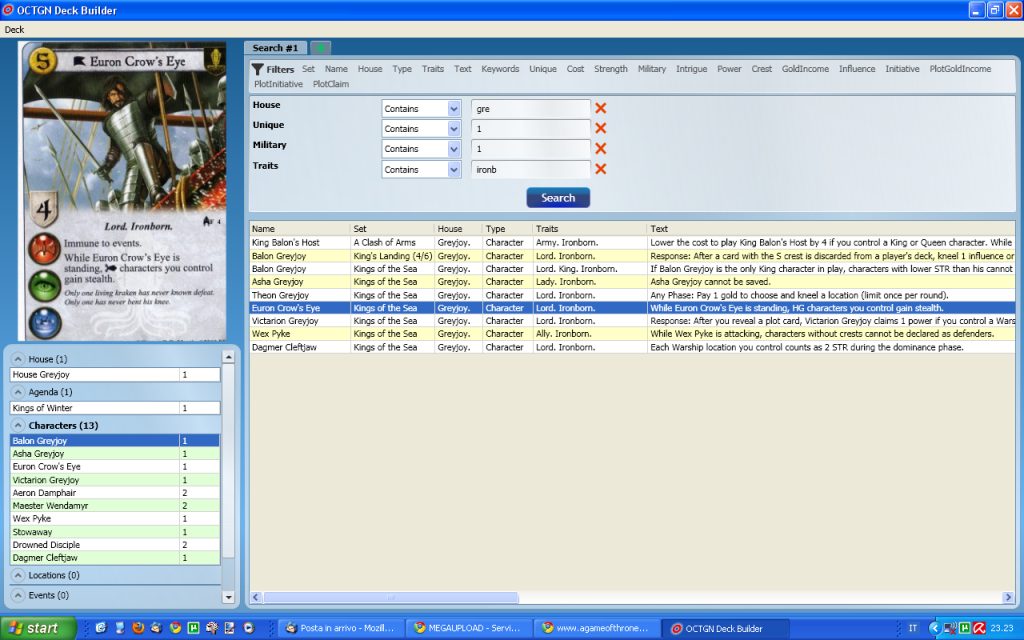Image resolution: width=1024 pixels, height=640 pixels.
Task: Open the Military filter Contains dropdown
Action: (x=453, y=148)
